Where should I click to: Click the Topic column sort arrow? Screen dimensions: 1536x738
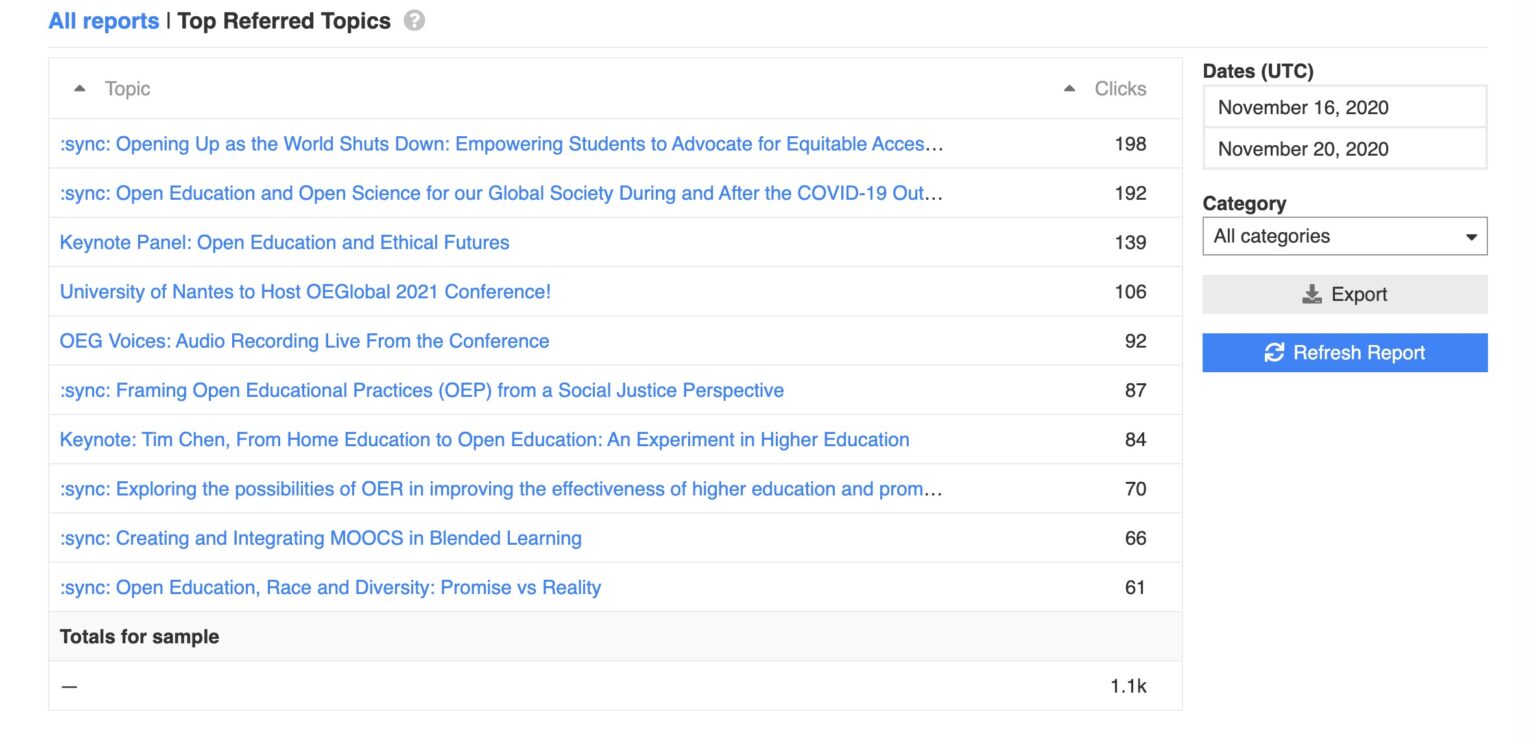pos(80,89)
